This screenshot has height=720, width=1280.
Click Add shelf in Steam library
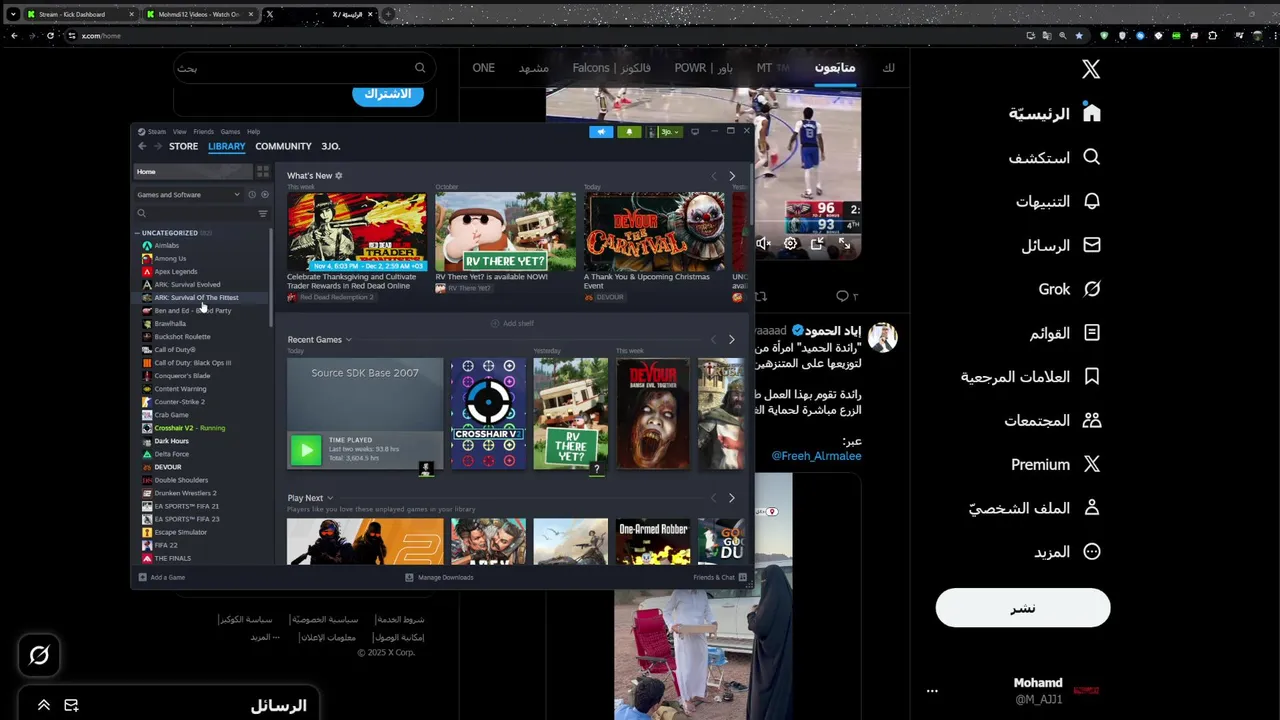click(x=512, y=324)
